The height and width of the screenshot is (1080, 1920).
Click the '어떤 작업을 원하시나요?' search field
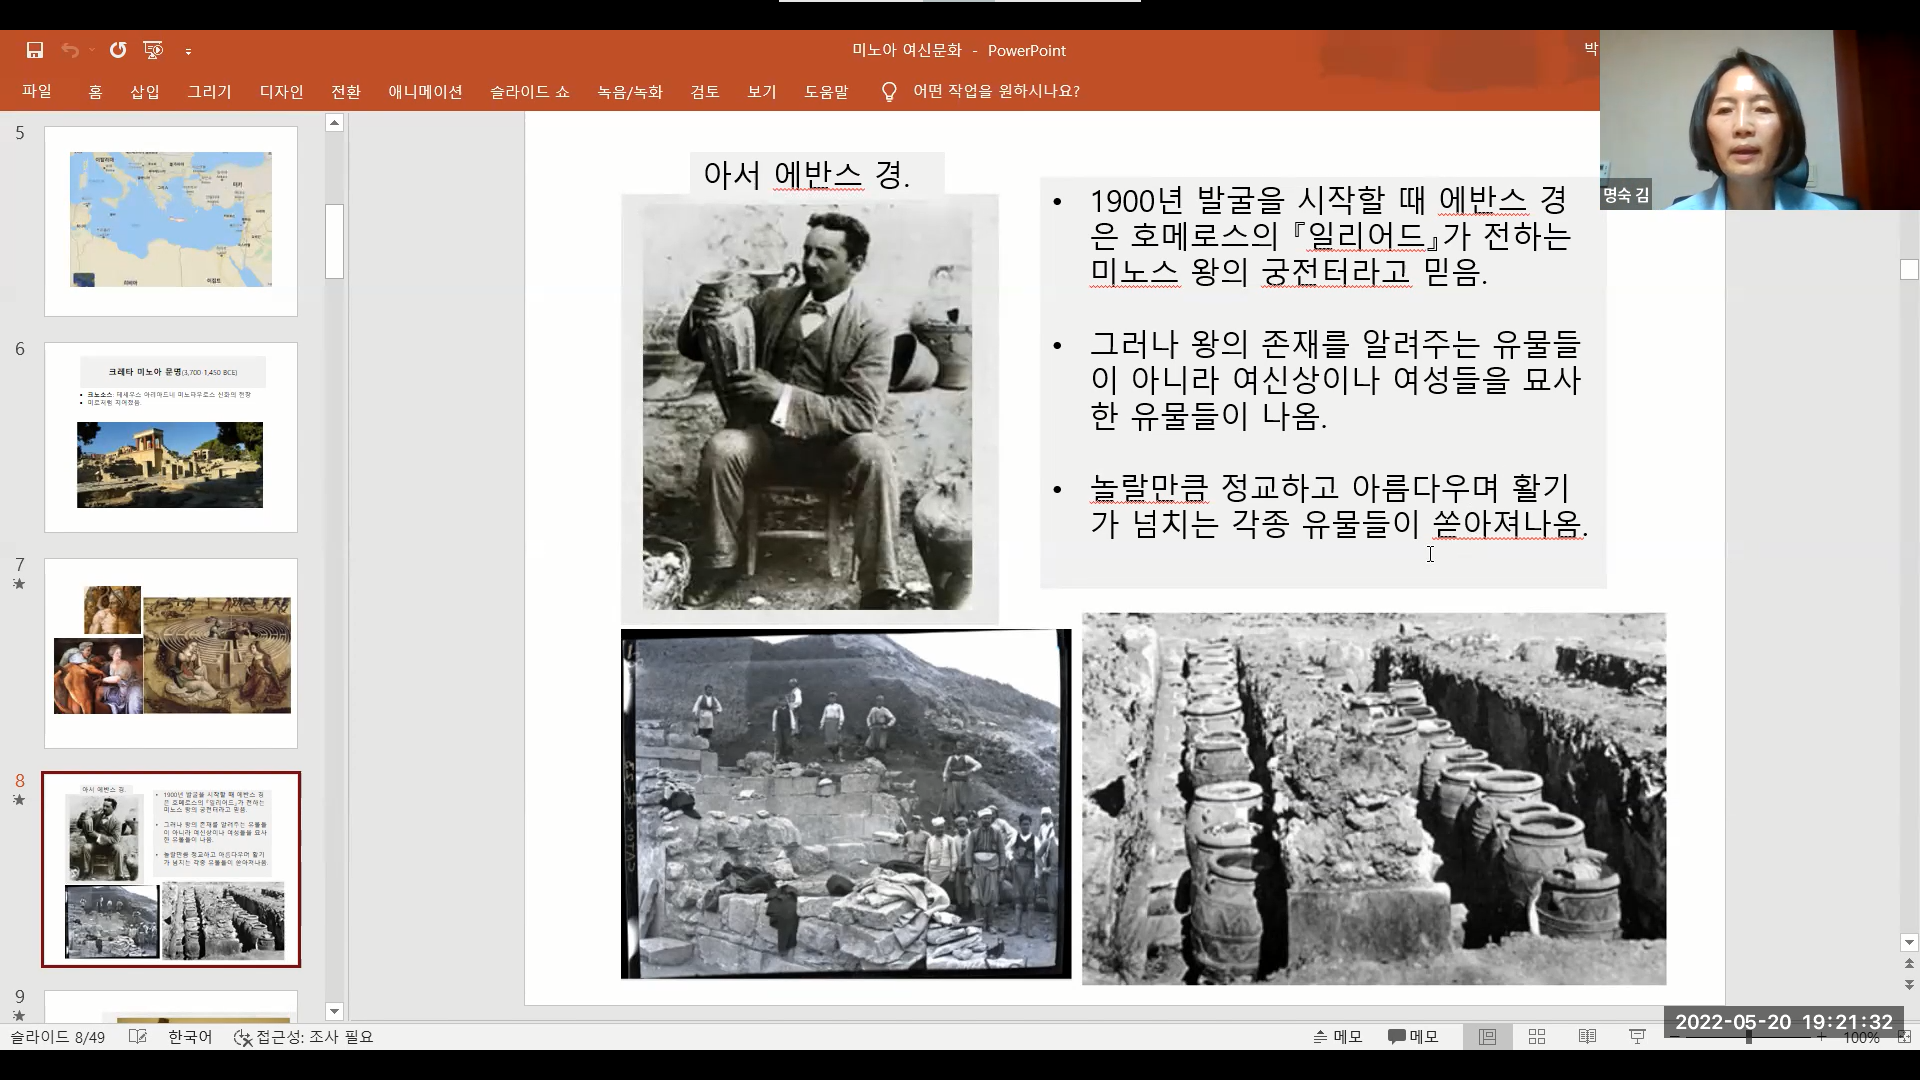tap(996, 91)
